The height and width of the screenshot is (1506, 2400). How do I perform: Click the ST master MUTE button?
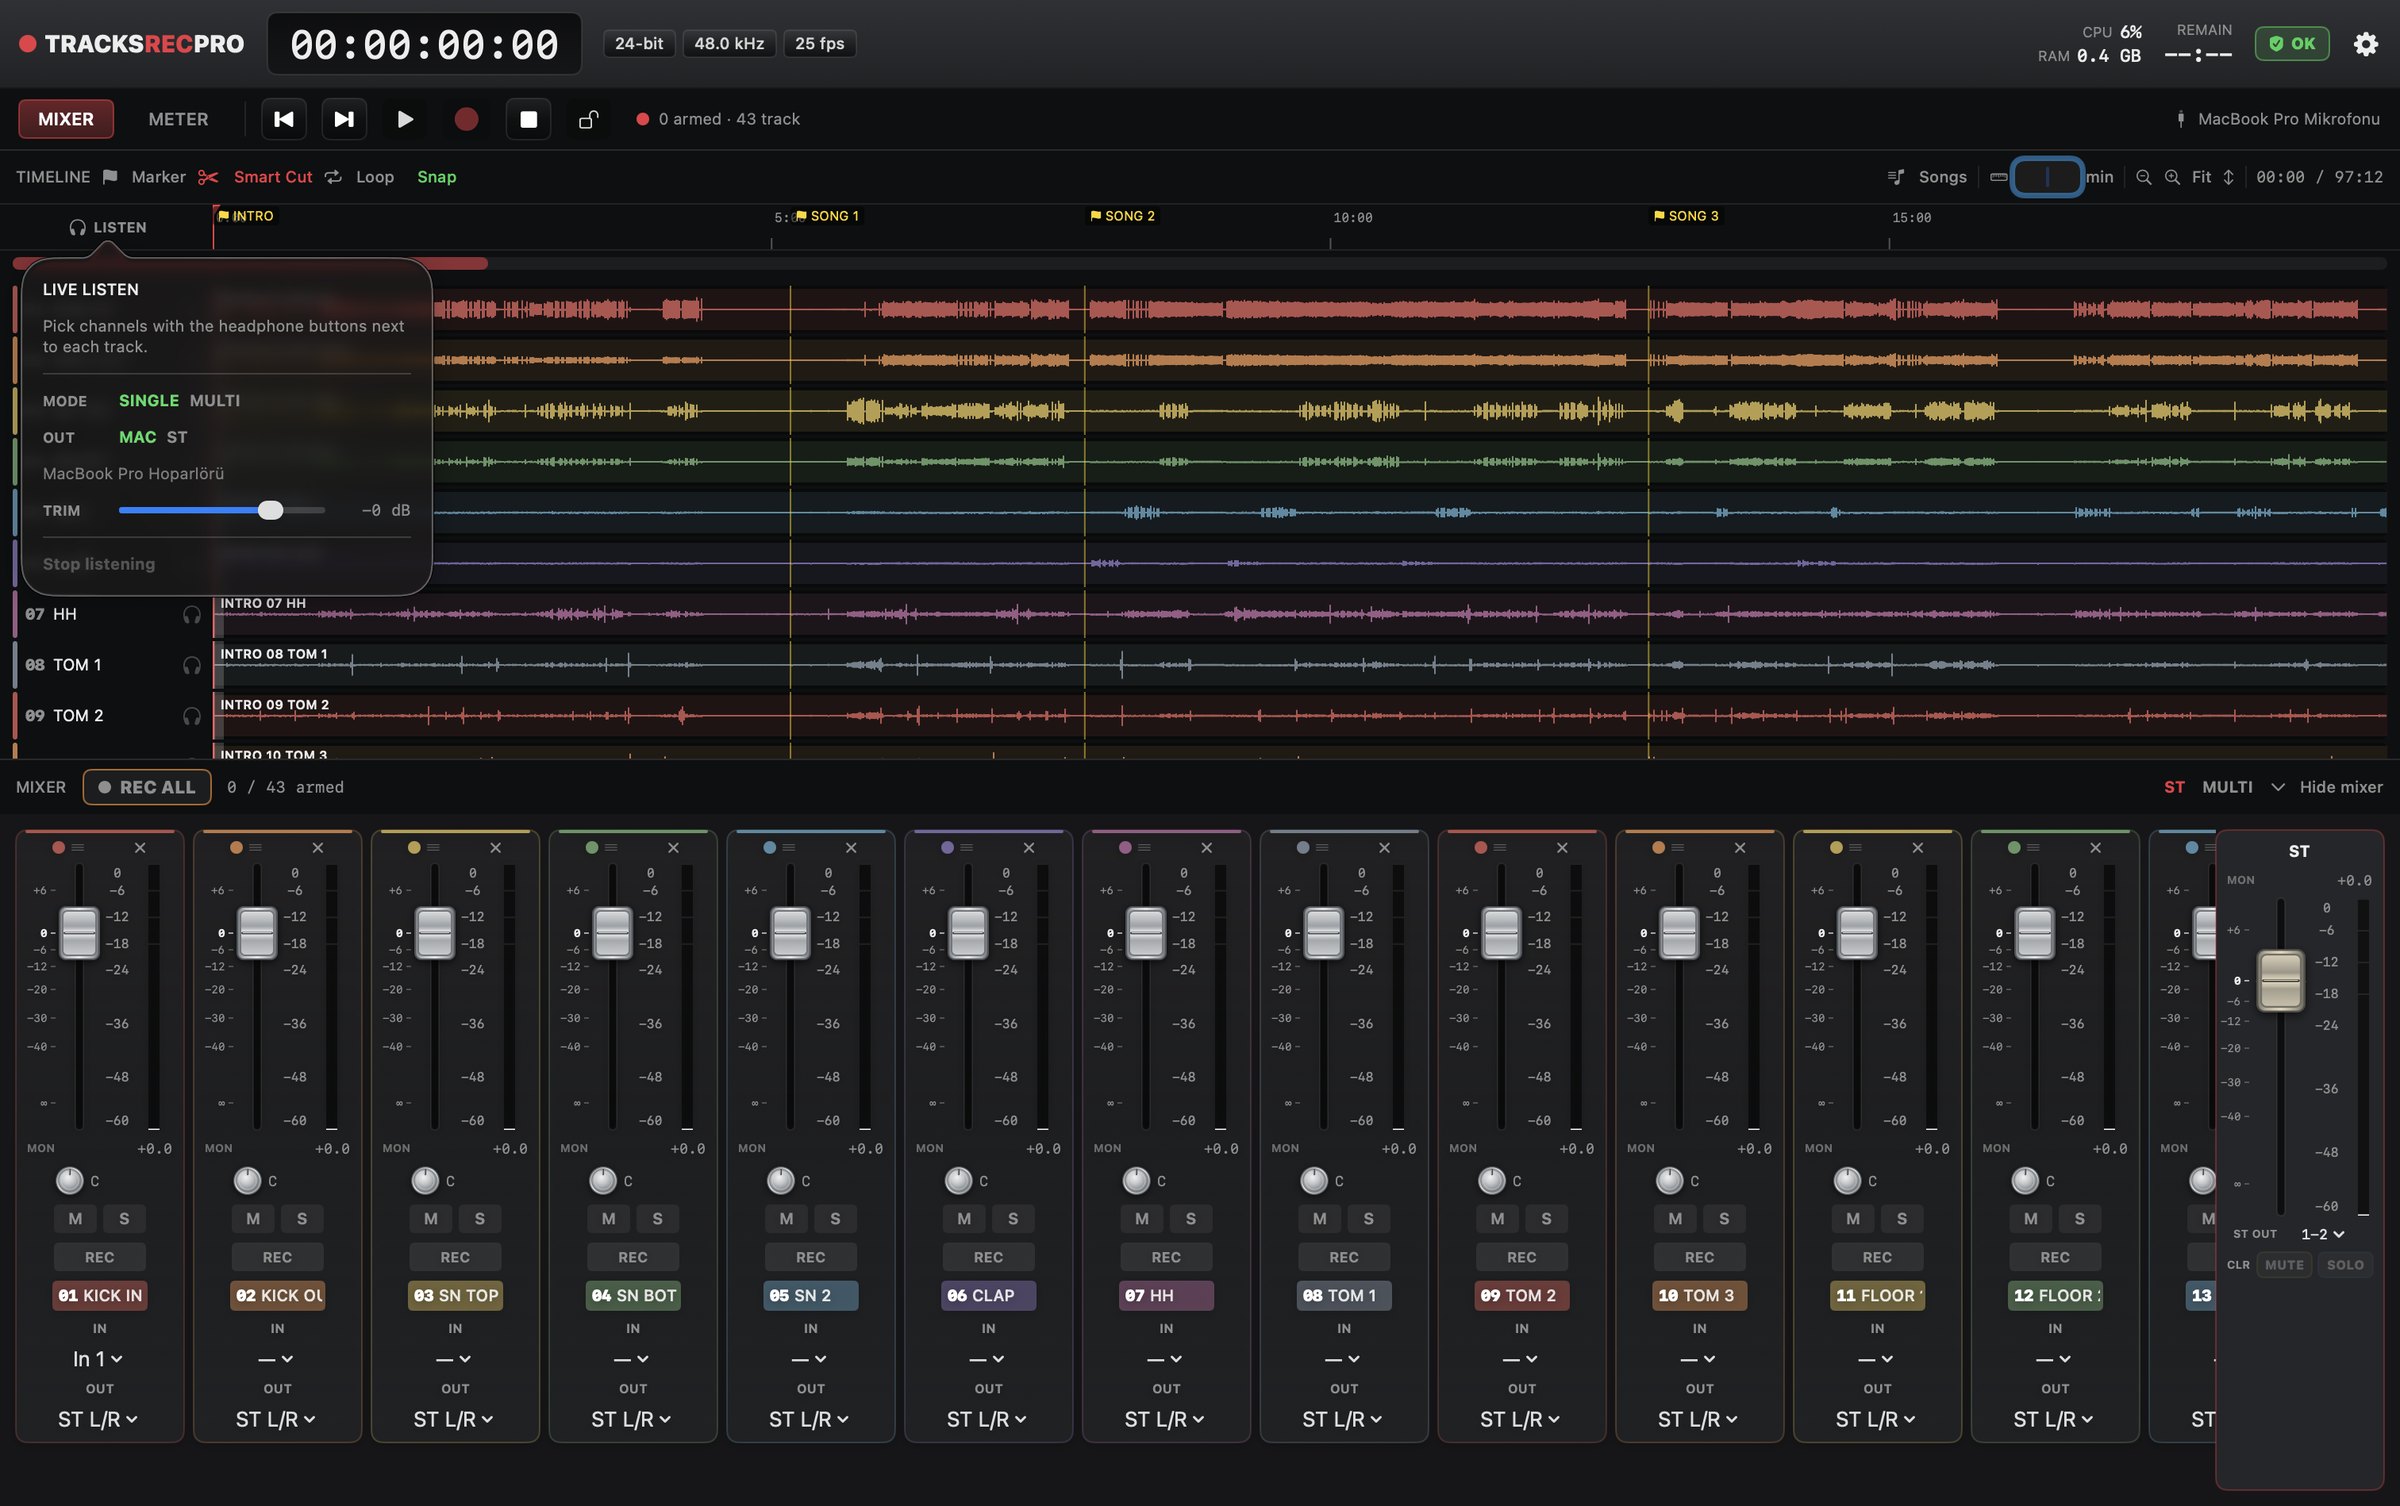pos(2284,1265)
